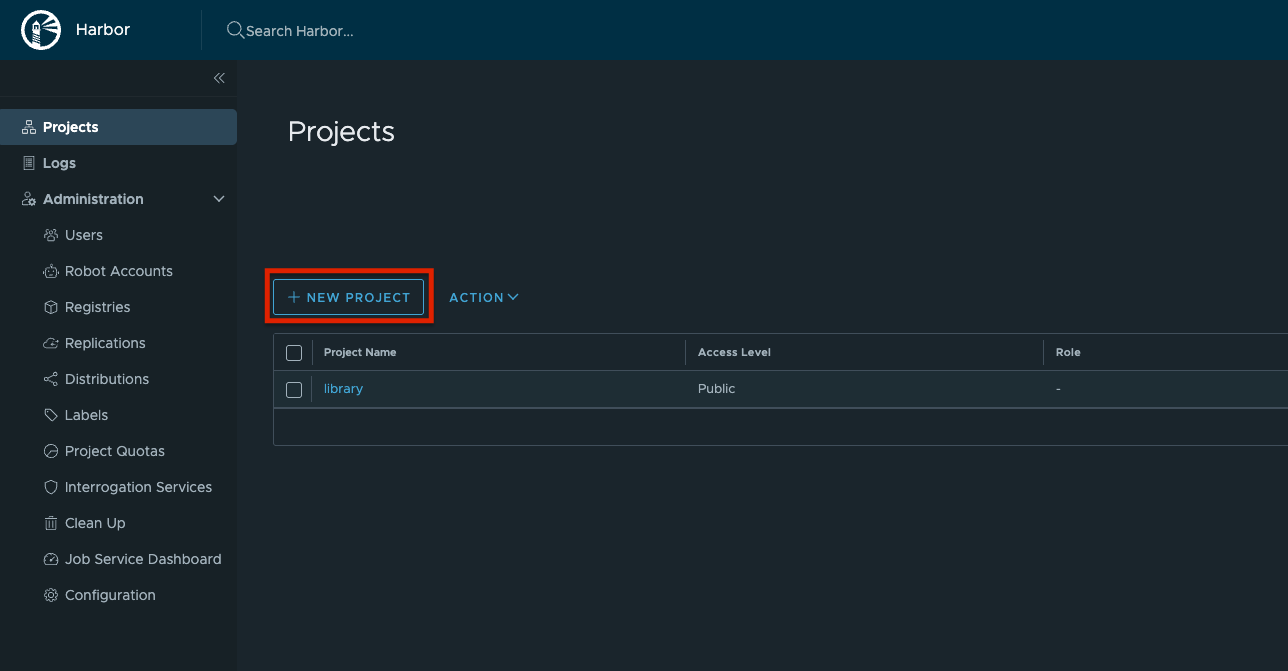The width and height of the screenshot is (1288, 671).
Task: Click the Interrogation Services shield icon
Action: pos(51,487)
